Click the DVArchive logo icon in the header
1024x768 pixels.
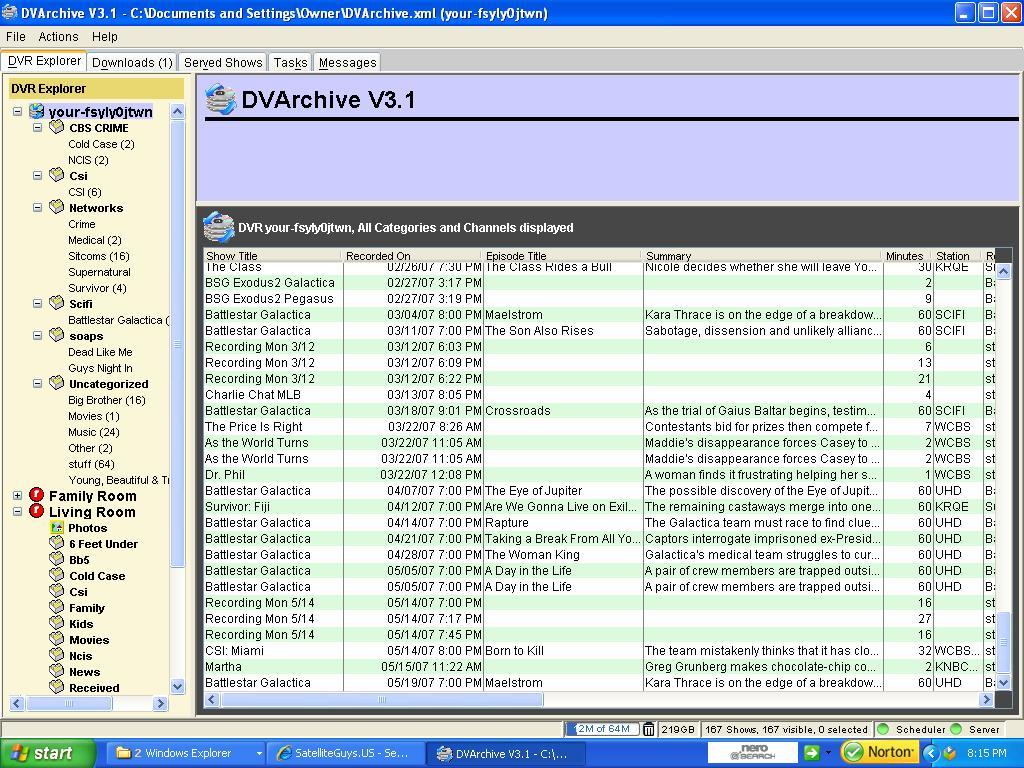coord(221,99)
